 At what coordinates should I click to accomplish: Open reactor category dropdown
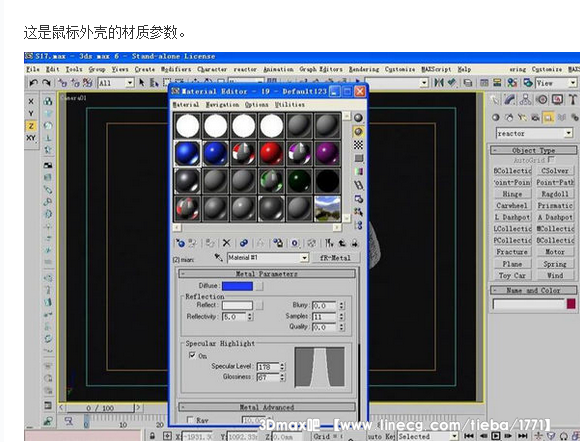pos(569,133)
